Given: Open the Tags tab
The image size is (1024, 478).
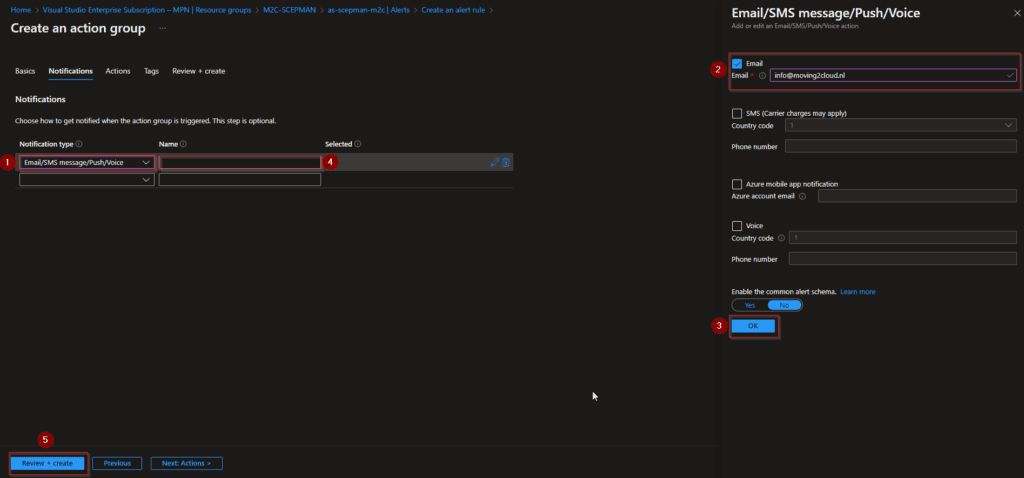Looking at the screenshot, I should point(151,71).
